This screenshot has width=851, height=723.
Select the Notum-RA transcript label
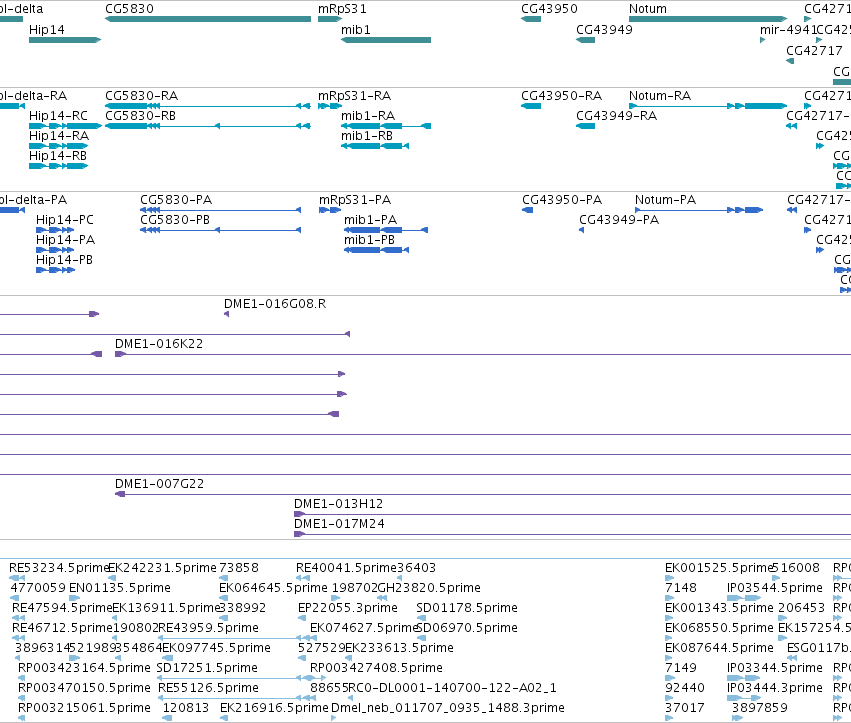(660, 96)
